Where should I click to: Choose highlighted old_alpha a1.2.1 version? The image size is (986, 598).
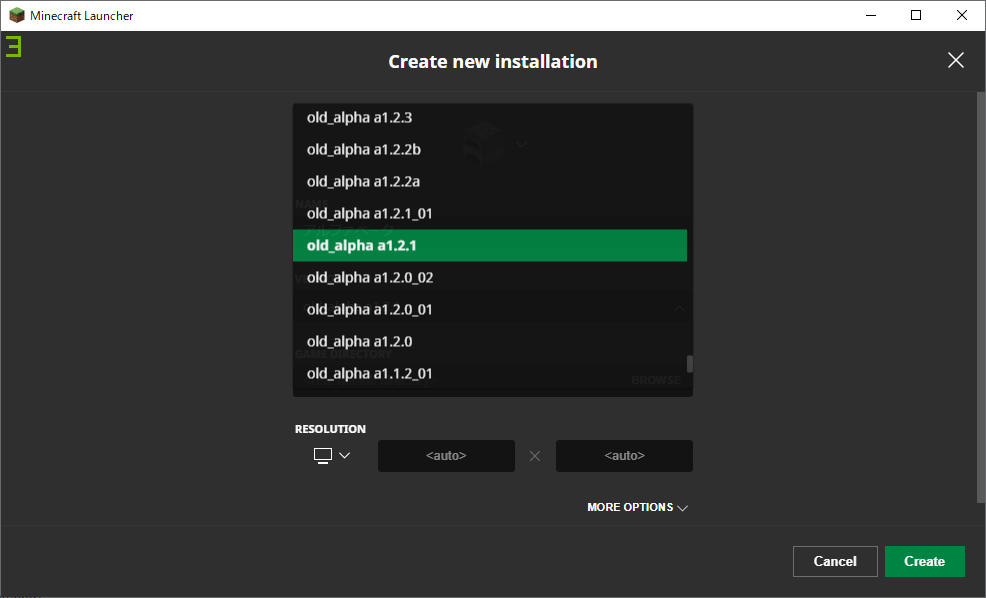(490, 246)
